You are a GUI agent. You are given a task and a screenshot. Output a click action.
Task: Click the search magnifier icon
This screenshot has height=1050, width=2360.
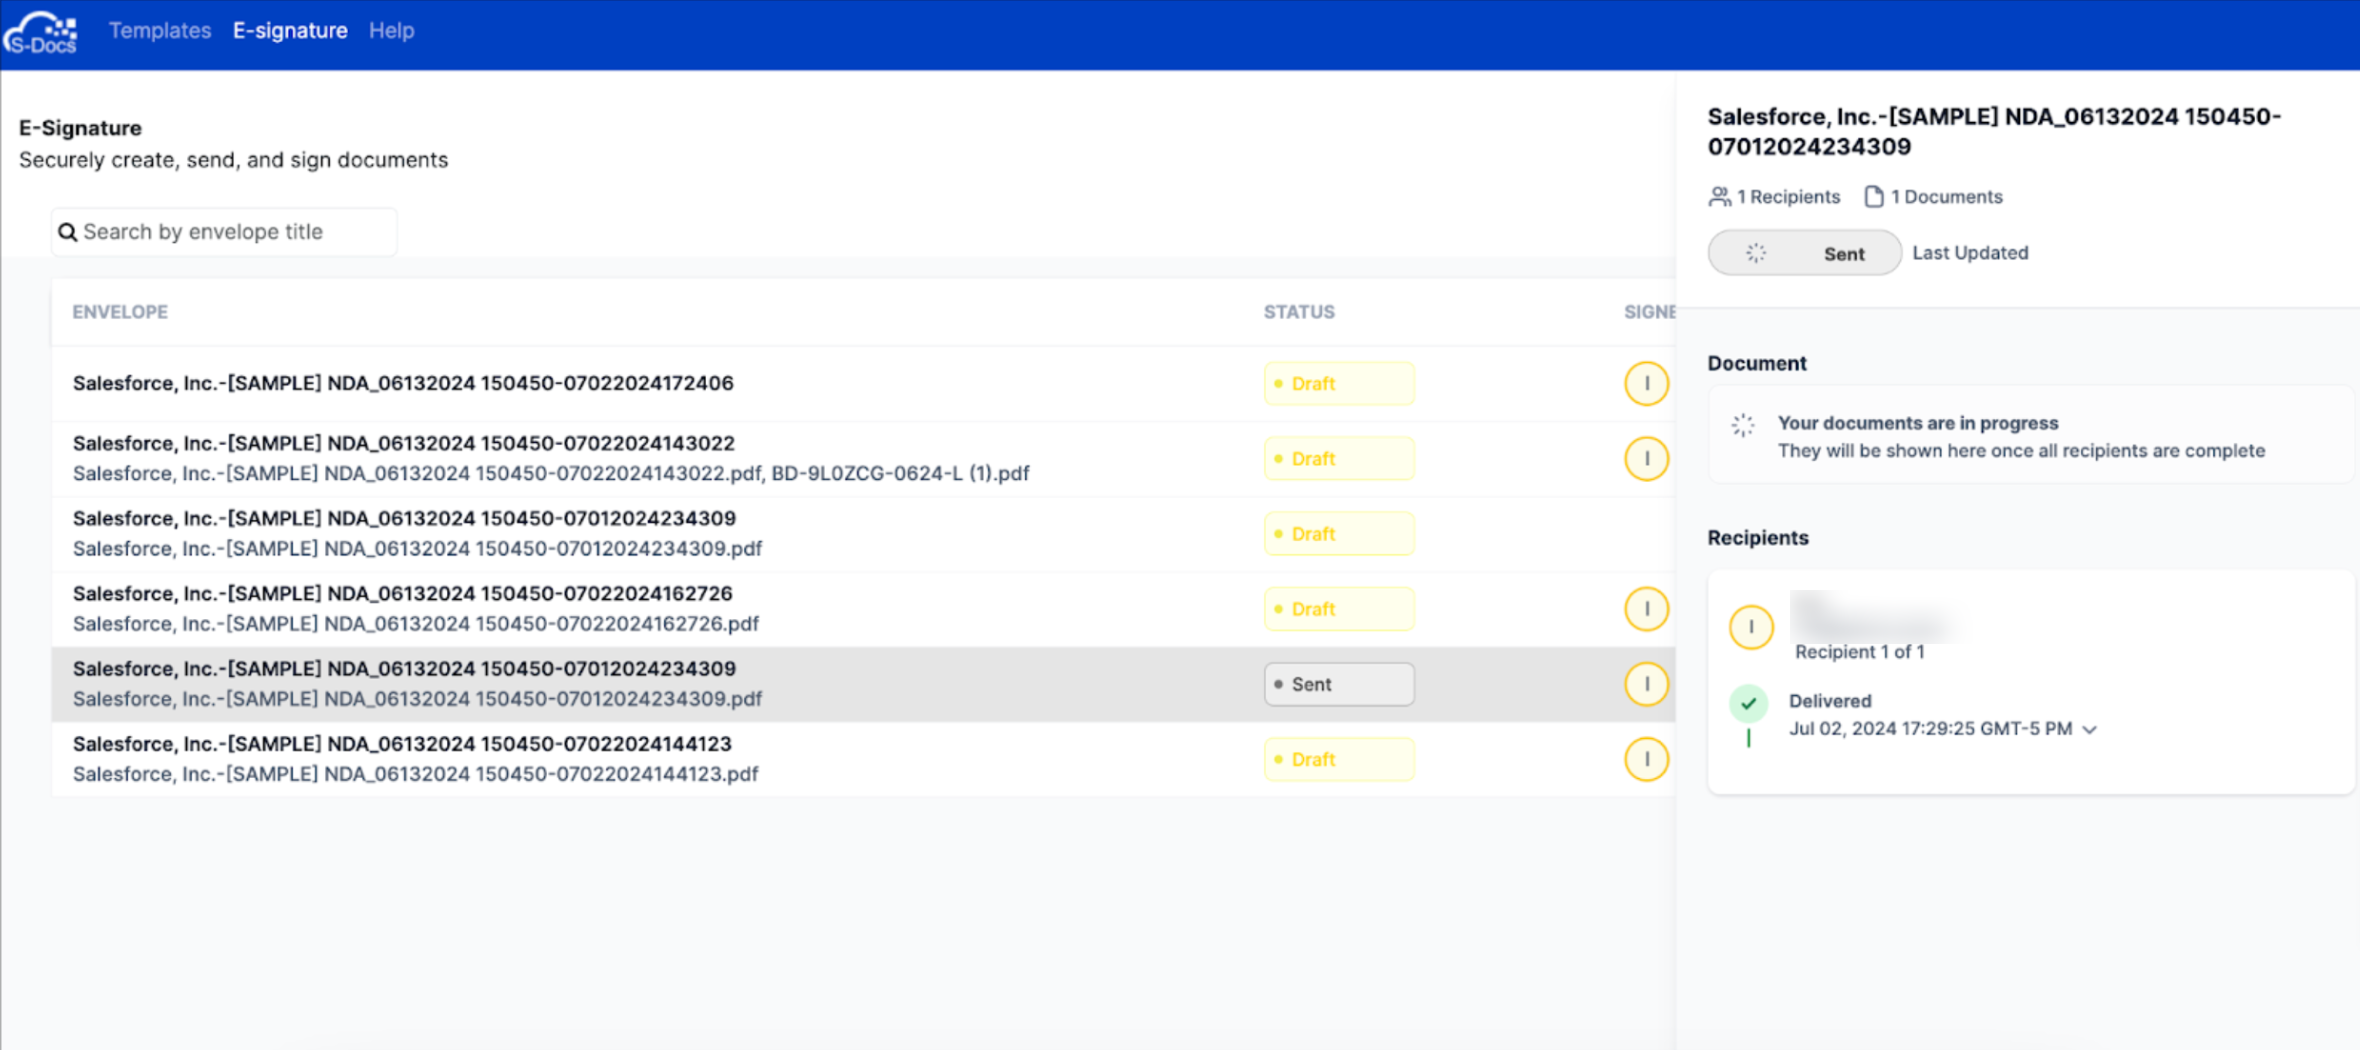67,232
